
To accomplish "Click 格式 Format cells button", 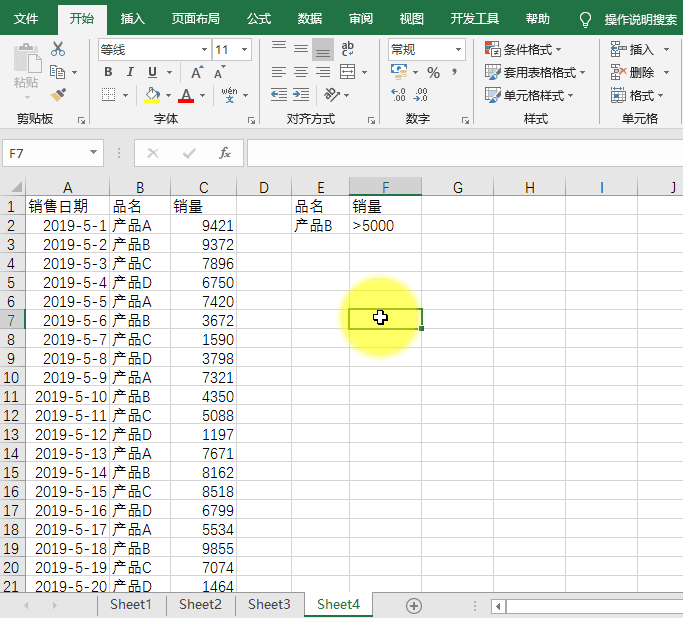I will (637, 95).
